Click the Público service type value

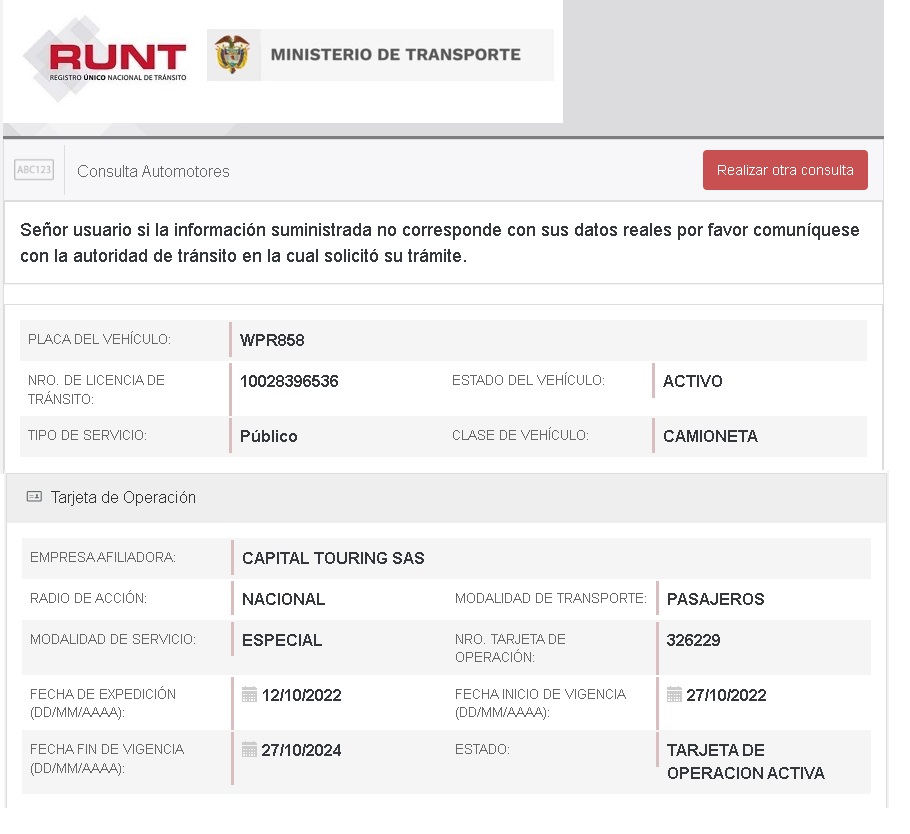(268, 436)
